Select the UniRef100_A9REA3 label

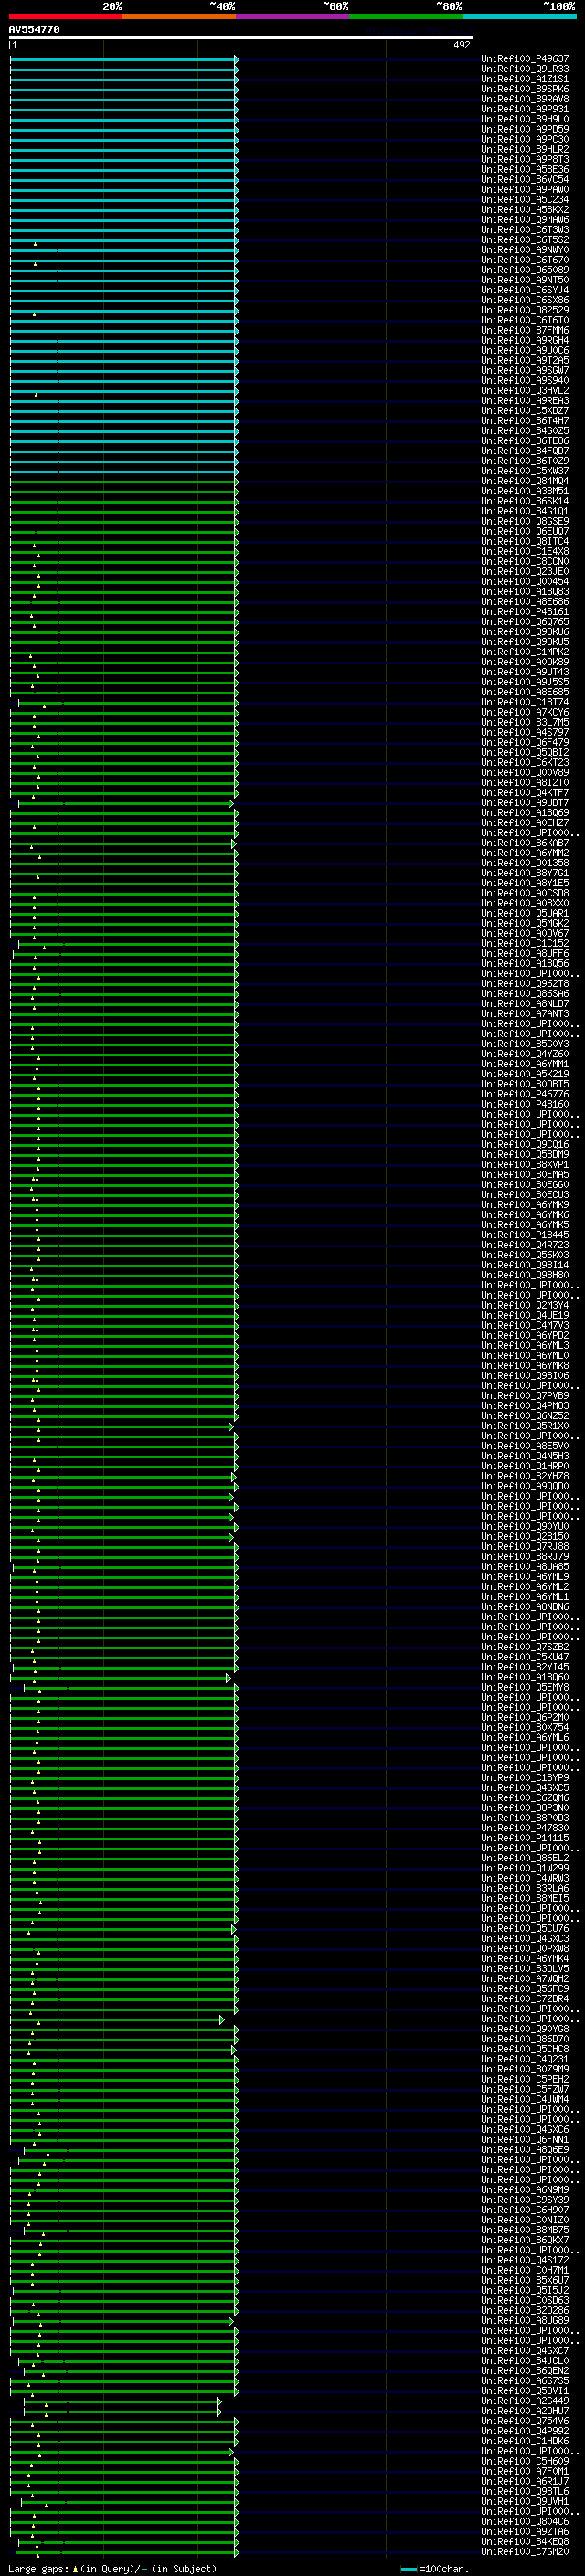(525, 400)
